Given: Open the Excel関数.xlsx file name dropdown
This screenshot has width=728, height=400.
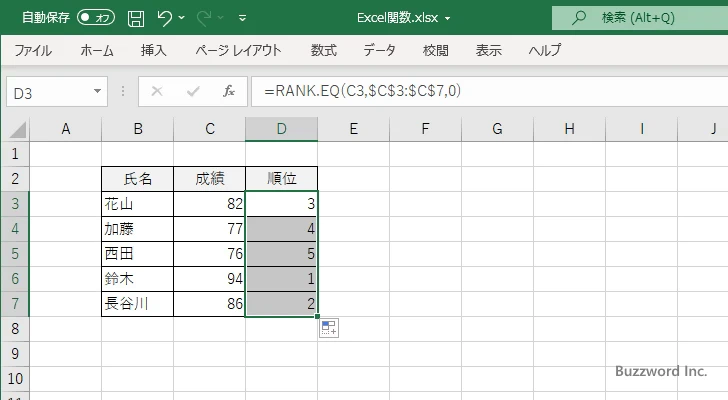Looking at the screenshot, I should coord(448,18).
